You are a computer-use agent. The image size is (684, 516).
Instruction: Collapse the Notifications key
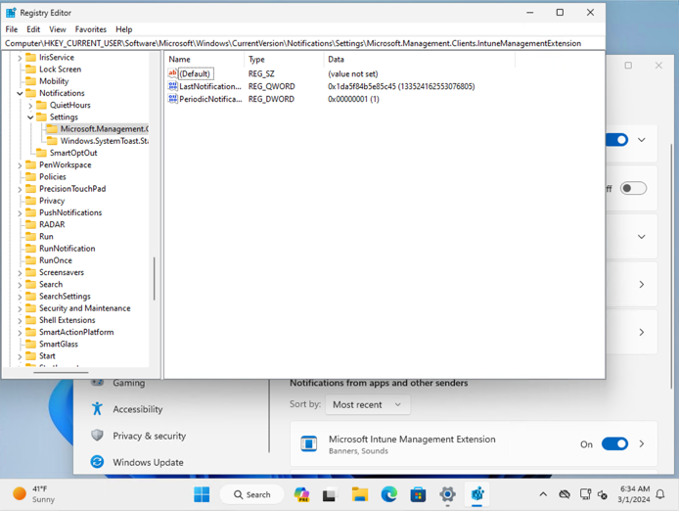(x=20, y=93)
